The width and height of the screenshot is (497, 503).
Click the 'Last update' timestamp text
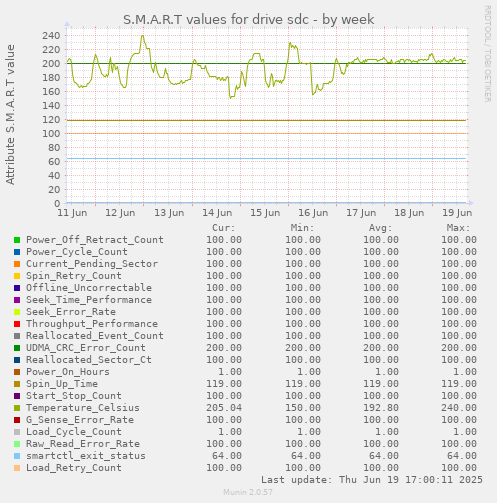(372, 480)
